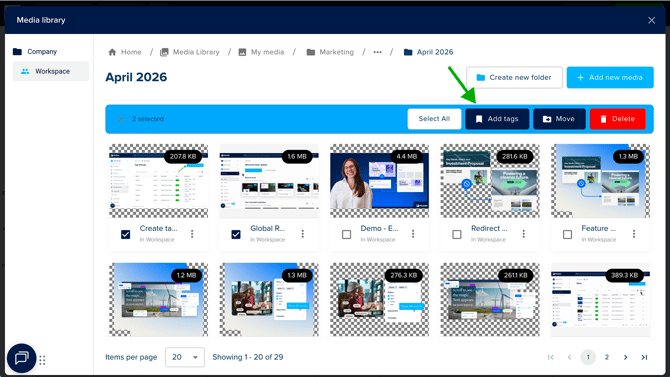Open the 1.3 MB Feature ... thumbnail
Screen dimensions: 670x377
click(x=600, y=181)
